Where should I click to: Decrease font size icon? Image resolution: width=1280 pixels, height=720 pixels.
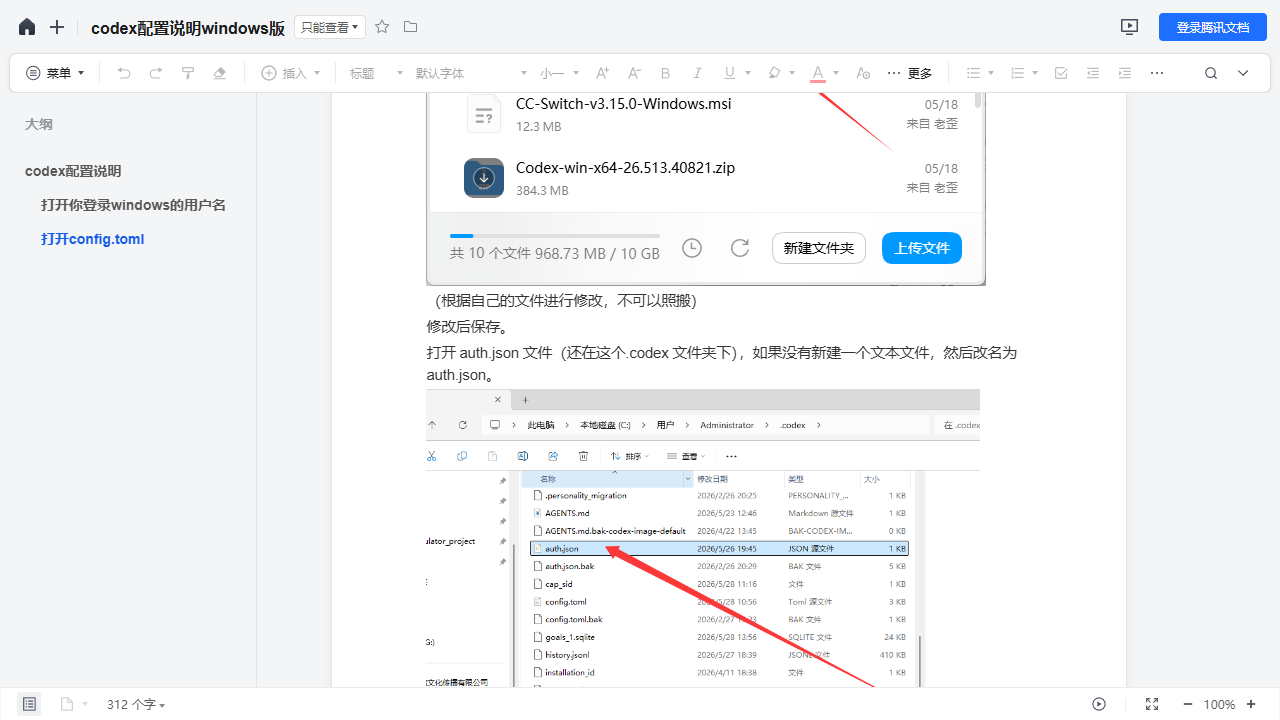(x=634, y=73)
